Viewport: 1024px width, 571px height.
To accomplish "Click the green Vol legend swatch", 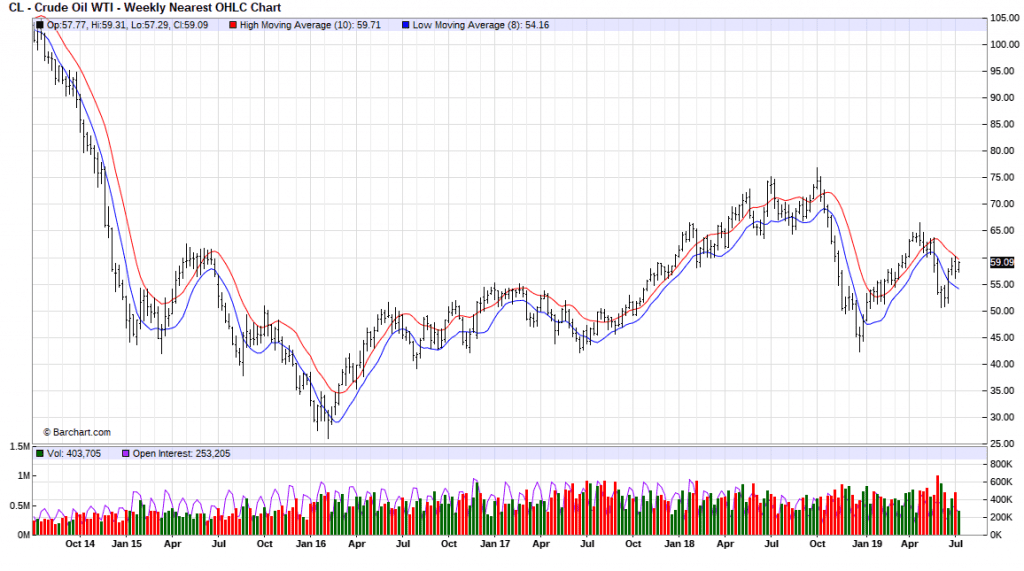I will coord(39,453).
